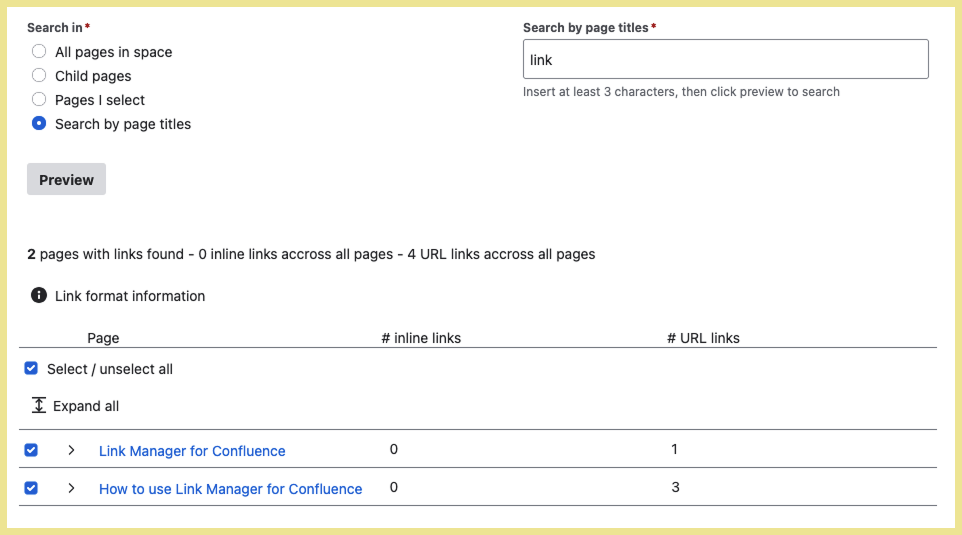
Task: Run the search with the Preview button
Action: (66, 179)
